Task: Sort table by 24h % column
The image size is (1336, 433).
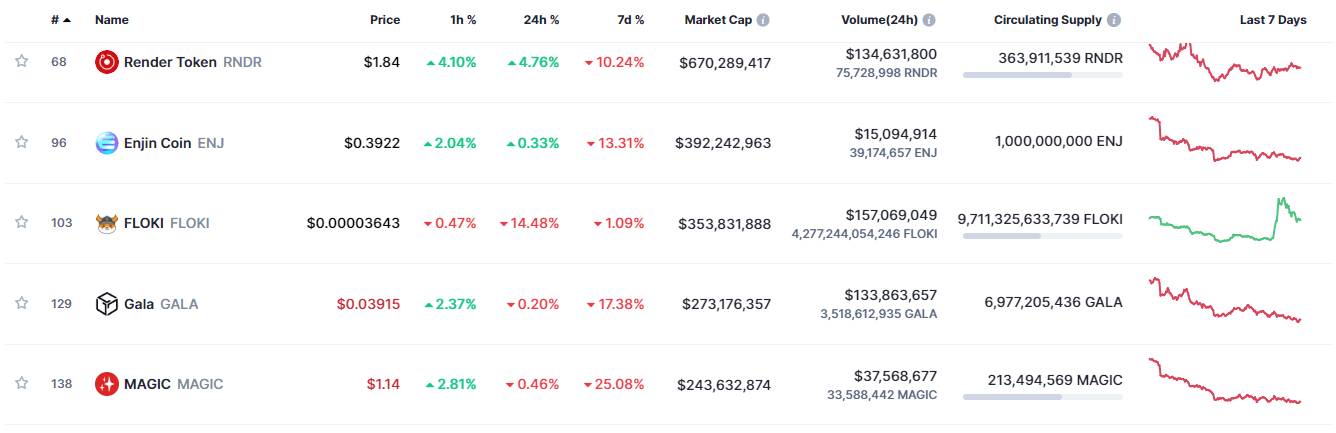Action: 541,20
